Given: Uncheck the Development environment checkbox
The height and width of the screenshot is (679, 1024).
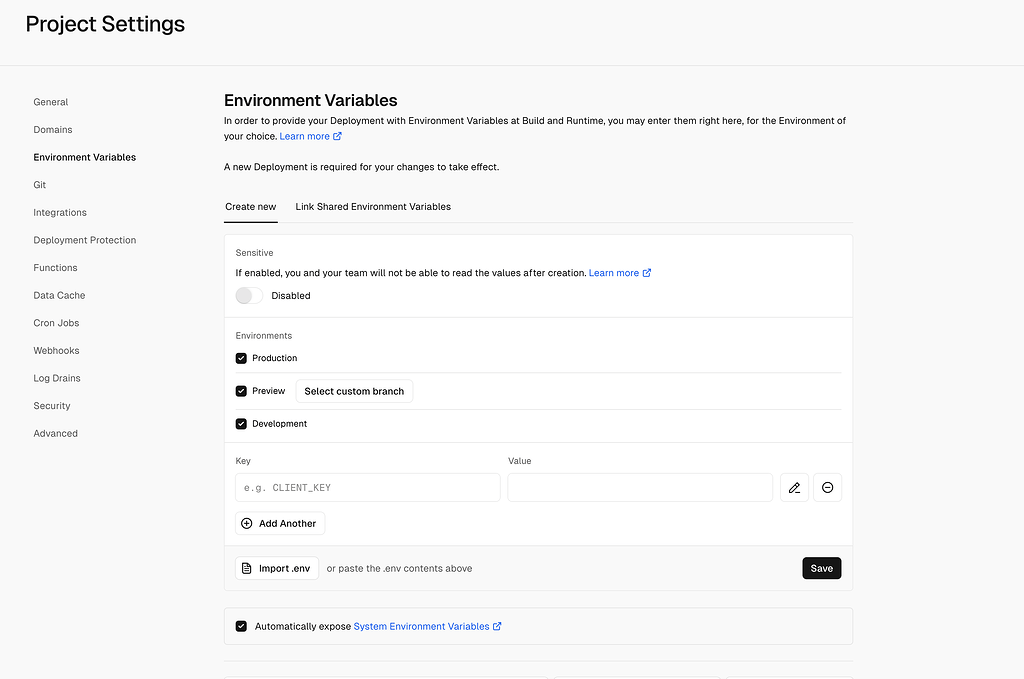Looking at the screenshot, I should click(241, 423).
